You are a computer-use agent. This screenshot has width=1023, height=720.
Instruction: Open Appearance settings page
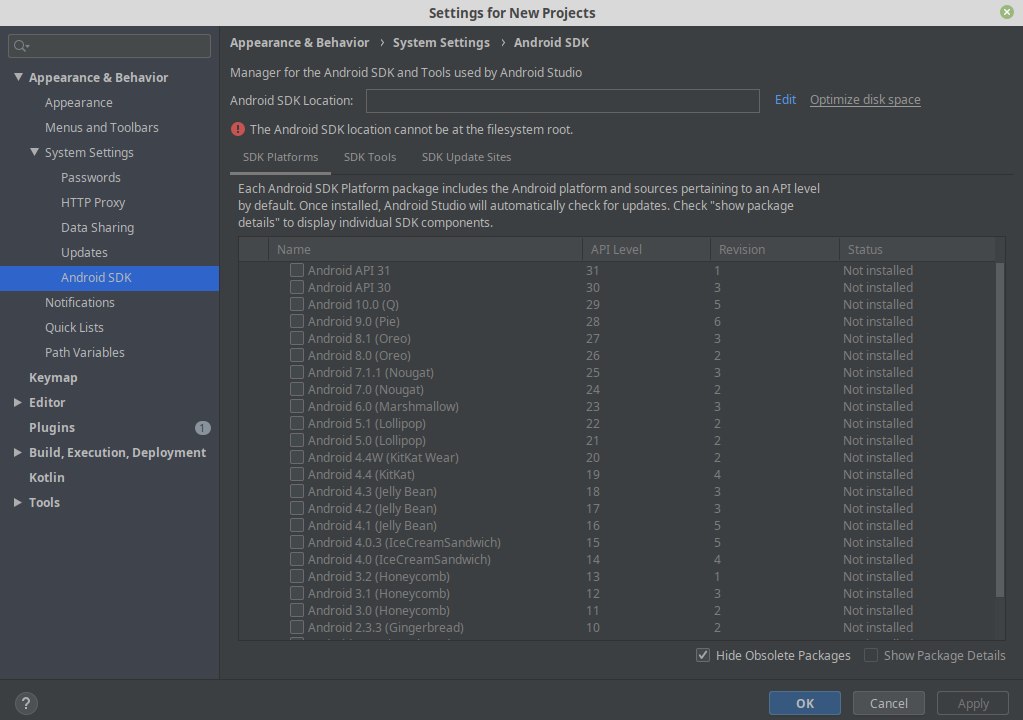tap(78, 102)
